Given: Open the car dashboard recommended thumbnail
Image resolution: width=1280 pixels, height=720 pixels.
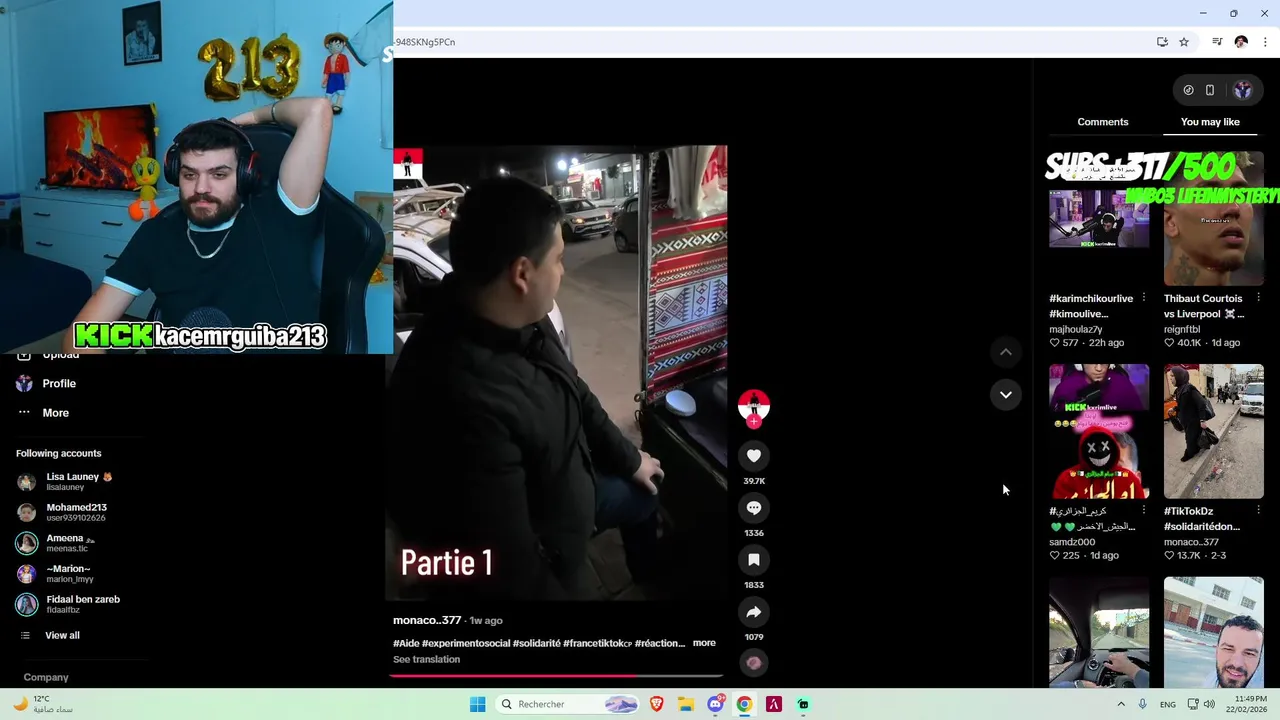Looking at the screenshot, I should click(x=1099, y=632).
